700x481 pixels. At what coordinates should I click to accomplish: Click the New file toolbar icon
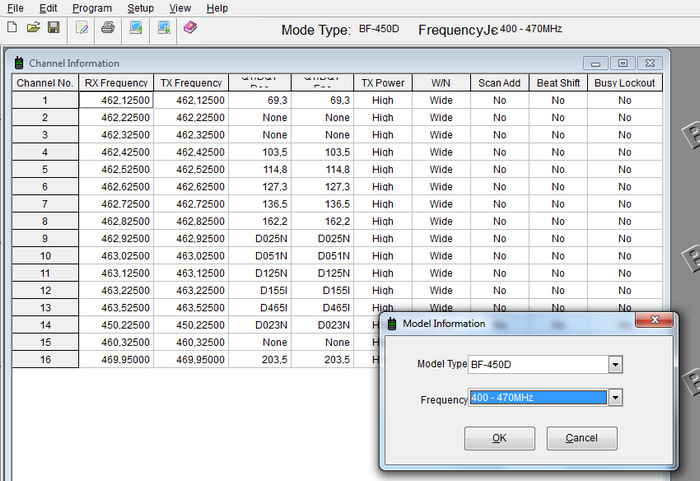point(12,27)
